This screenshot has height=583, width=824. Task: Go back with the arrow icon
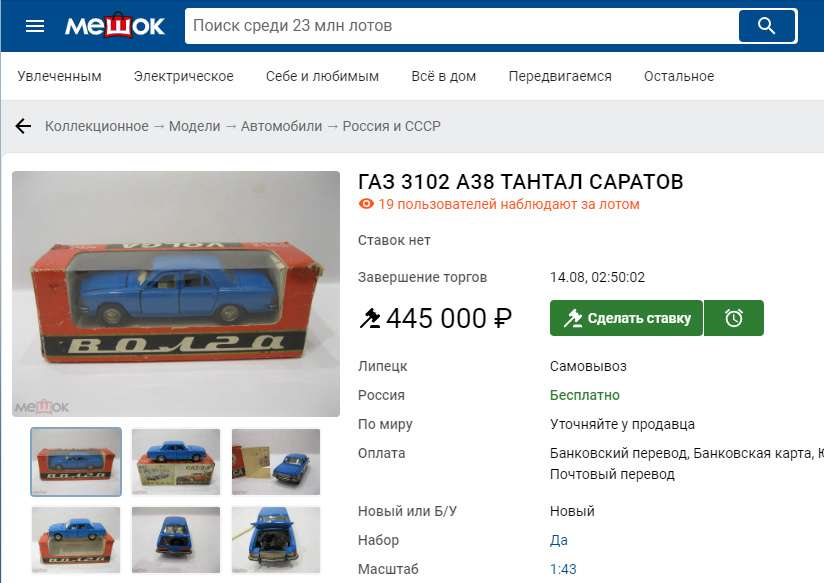point(23,126)
